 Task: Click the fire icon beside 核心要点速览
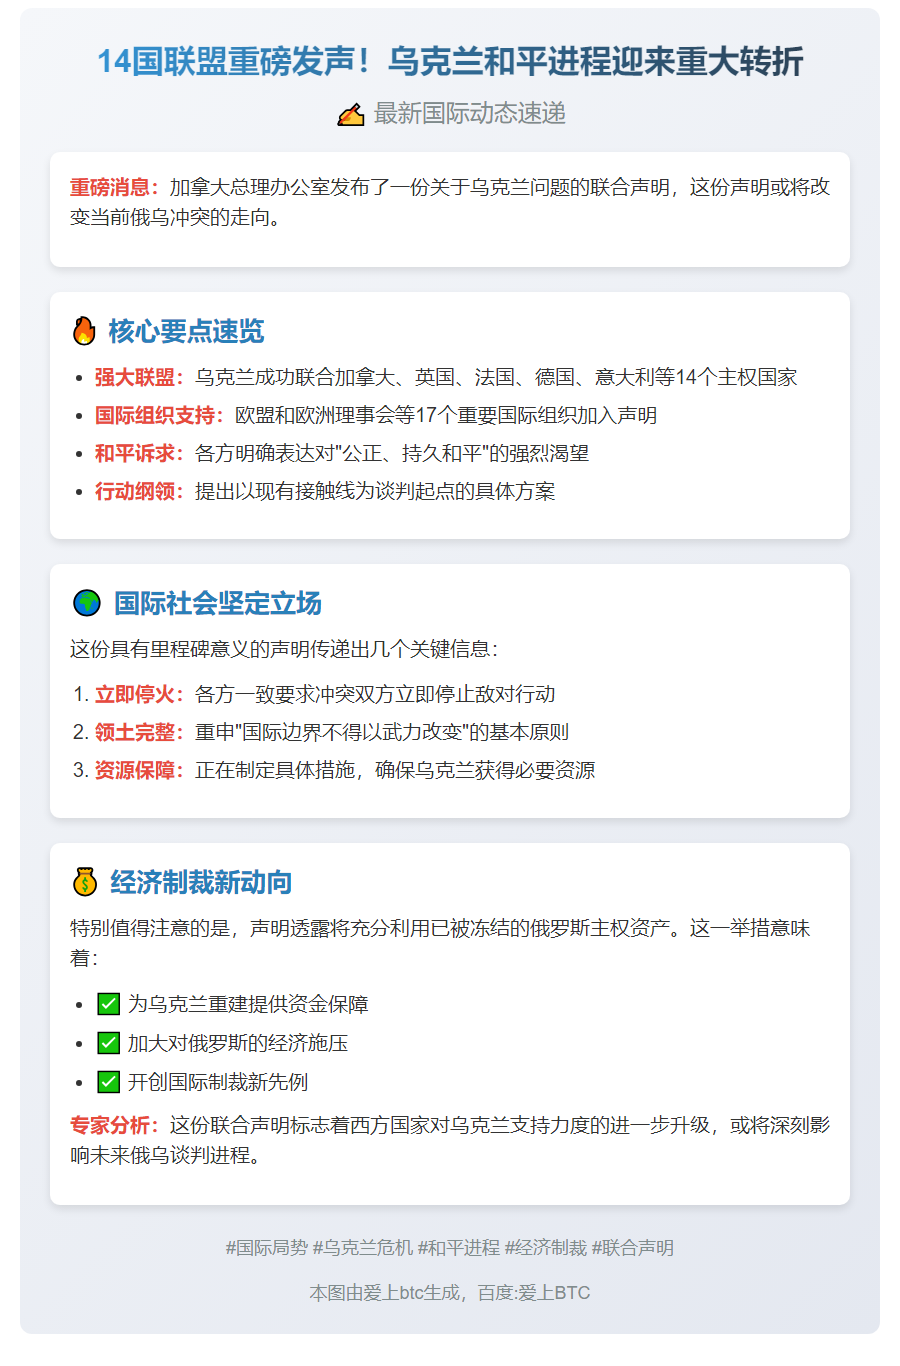(84, 331)
